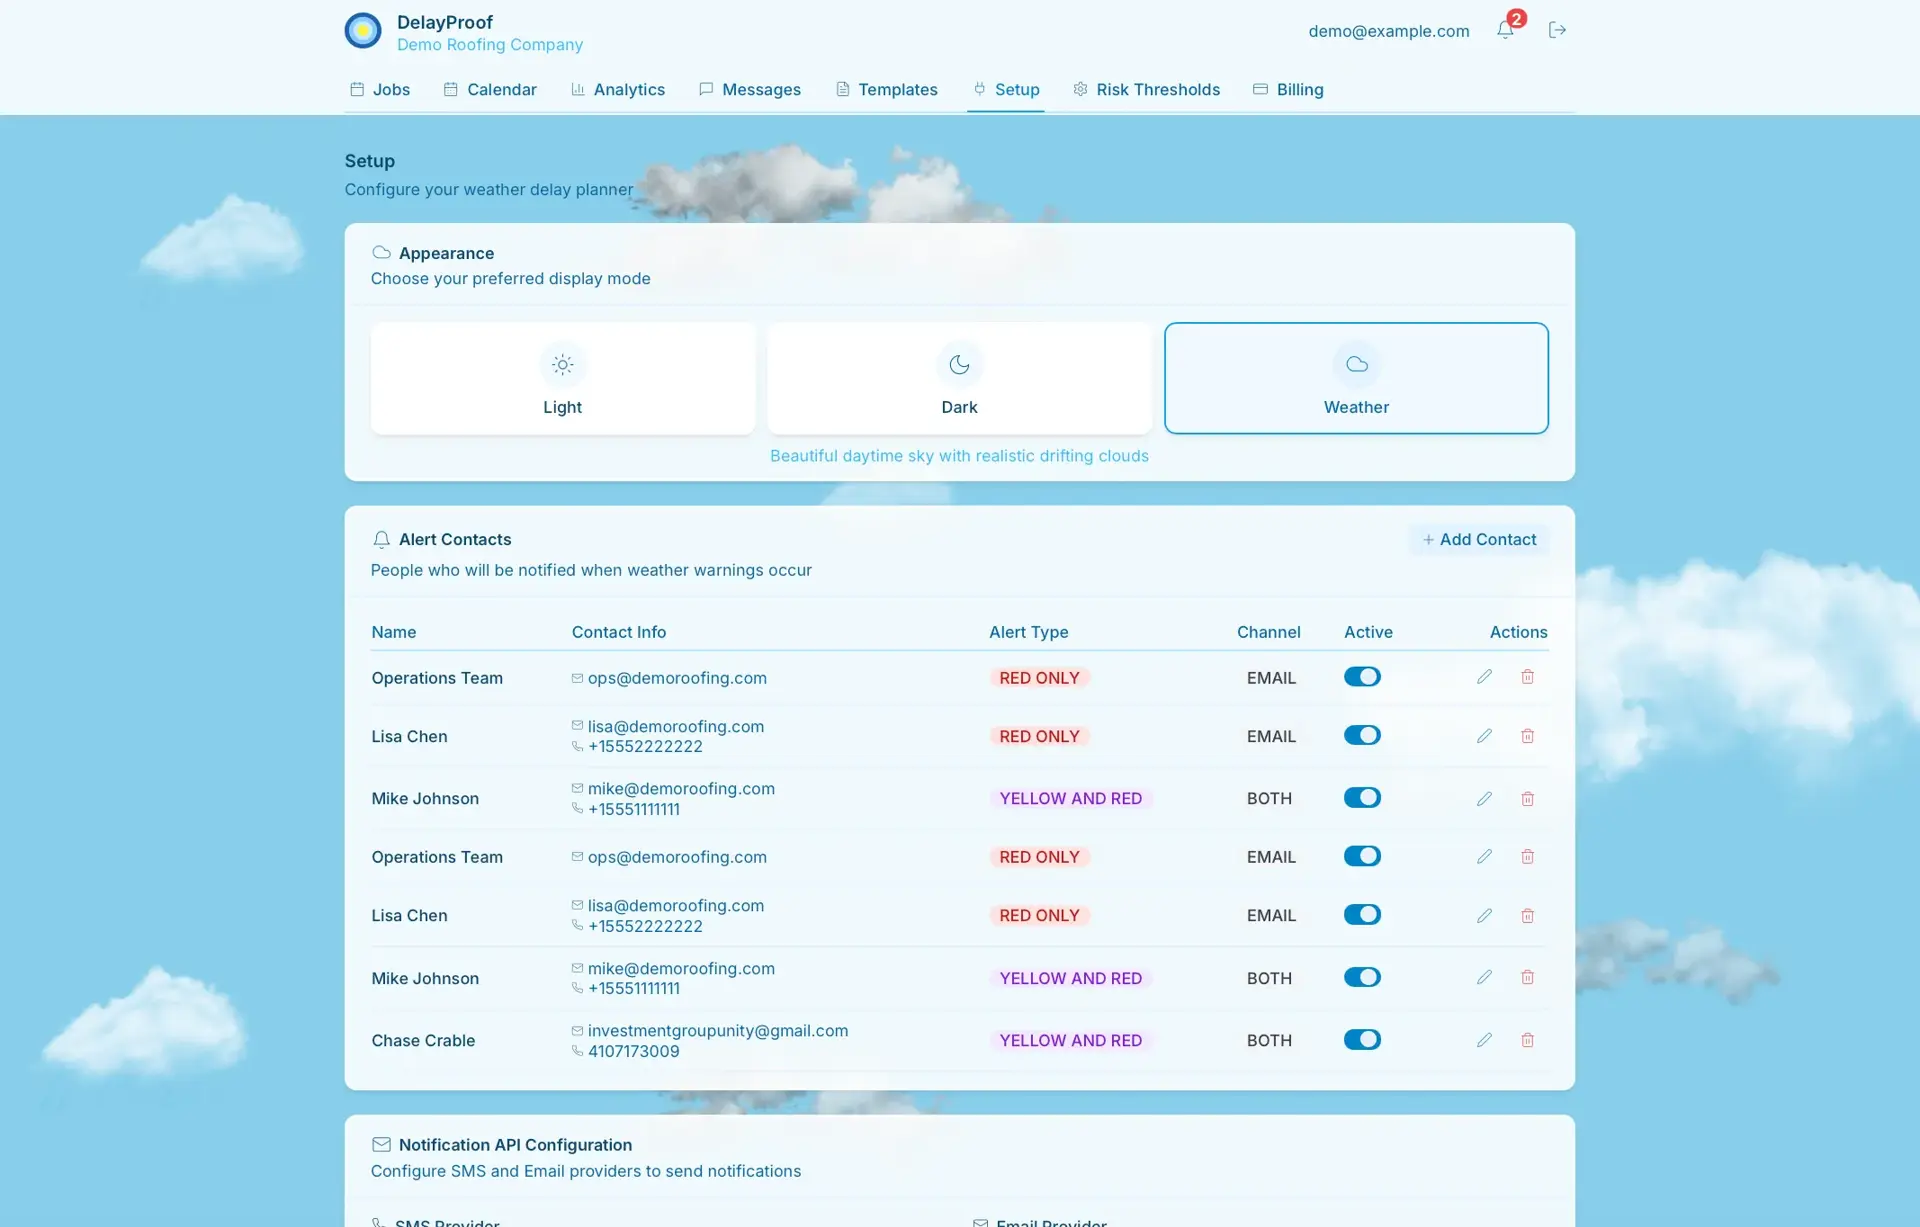Screen dimensions: 1920x1227
Task: Toggle the second Lisa Chen active switch
Action: click(x=1362, y=914)
